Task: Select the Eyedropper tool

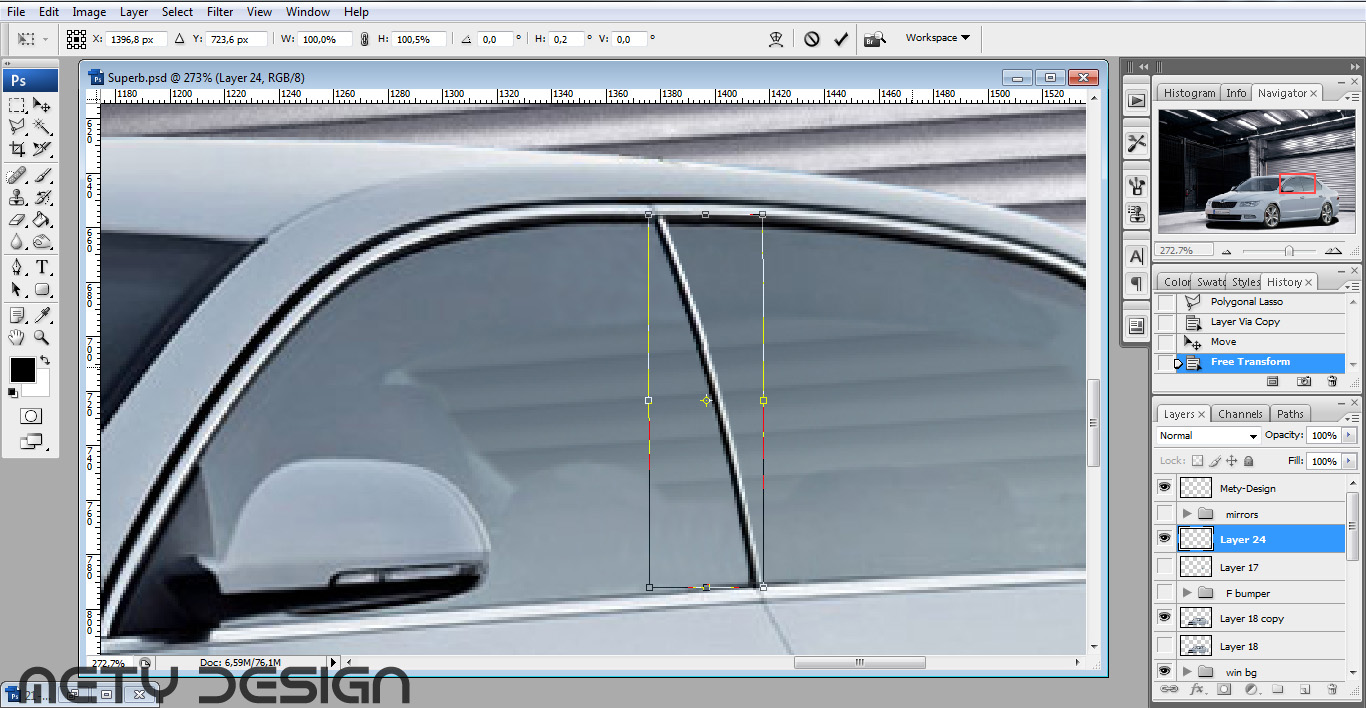Action: pyautogui.click(x=42, y=316)
